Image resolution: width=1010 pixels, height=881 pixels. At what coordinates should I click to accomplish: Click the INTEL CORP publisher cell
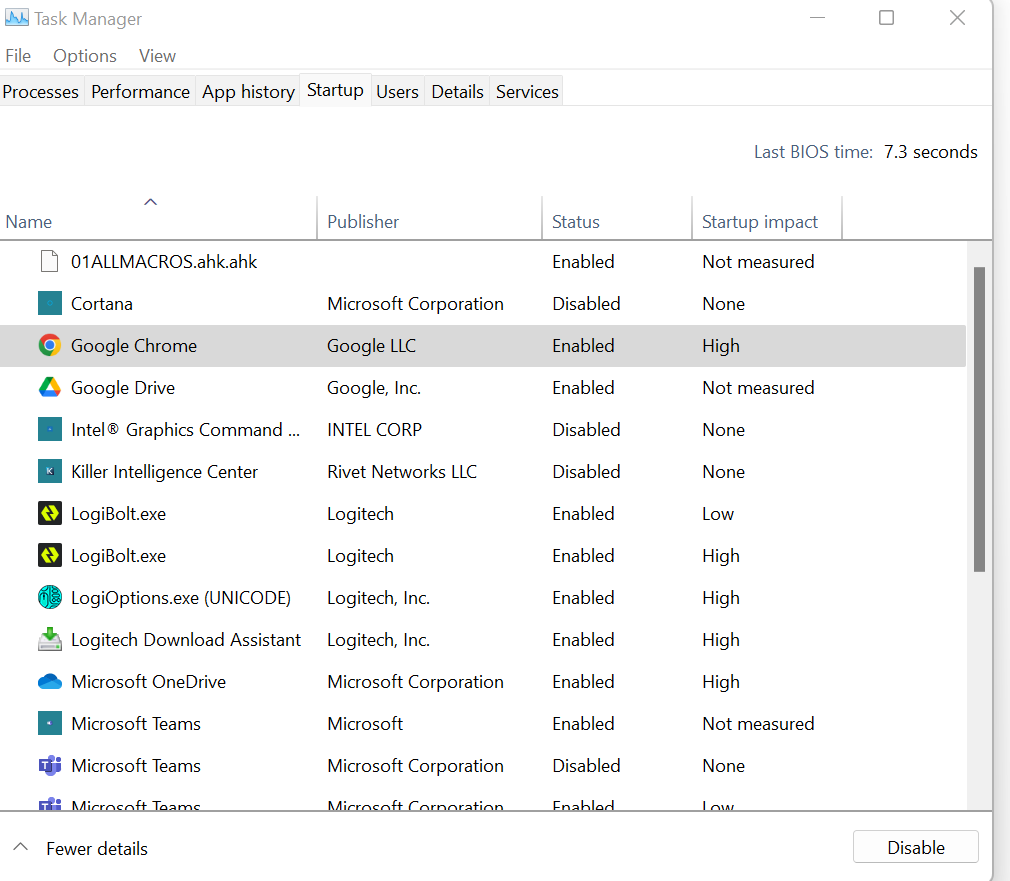point(374,430)
